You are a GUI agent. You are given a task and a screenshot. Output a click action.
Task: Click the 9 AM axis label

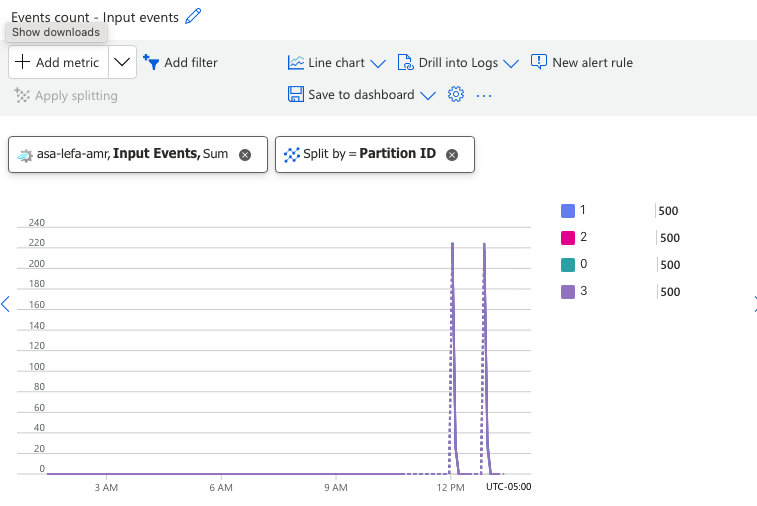336,488
